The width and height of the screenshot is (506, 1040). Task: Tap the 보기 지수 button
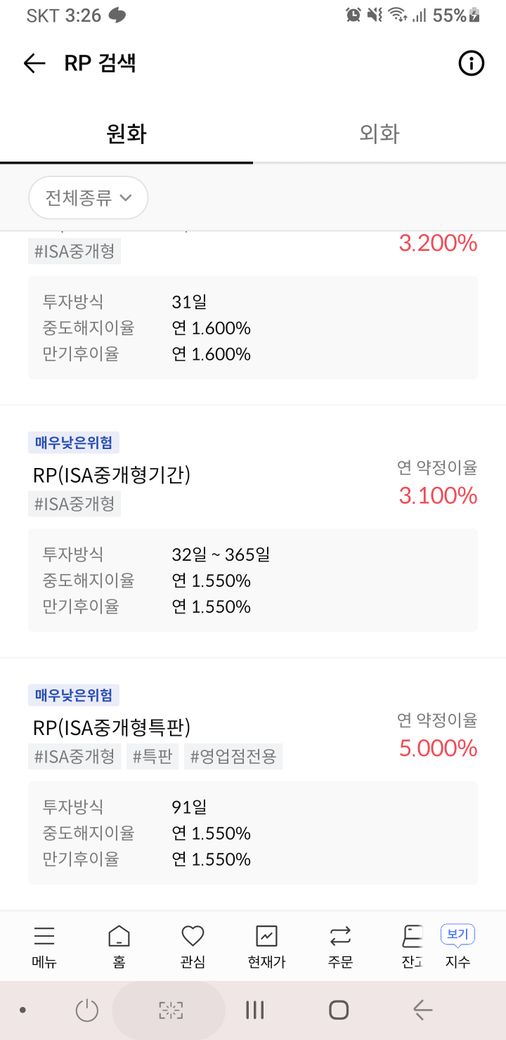pos(458,946)
